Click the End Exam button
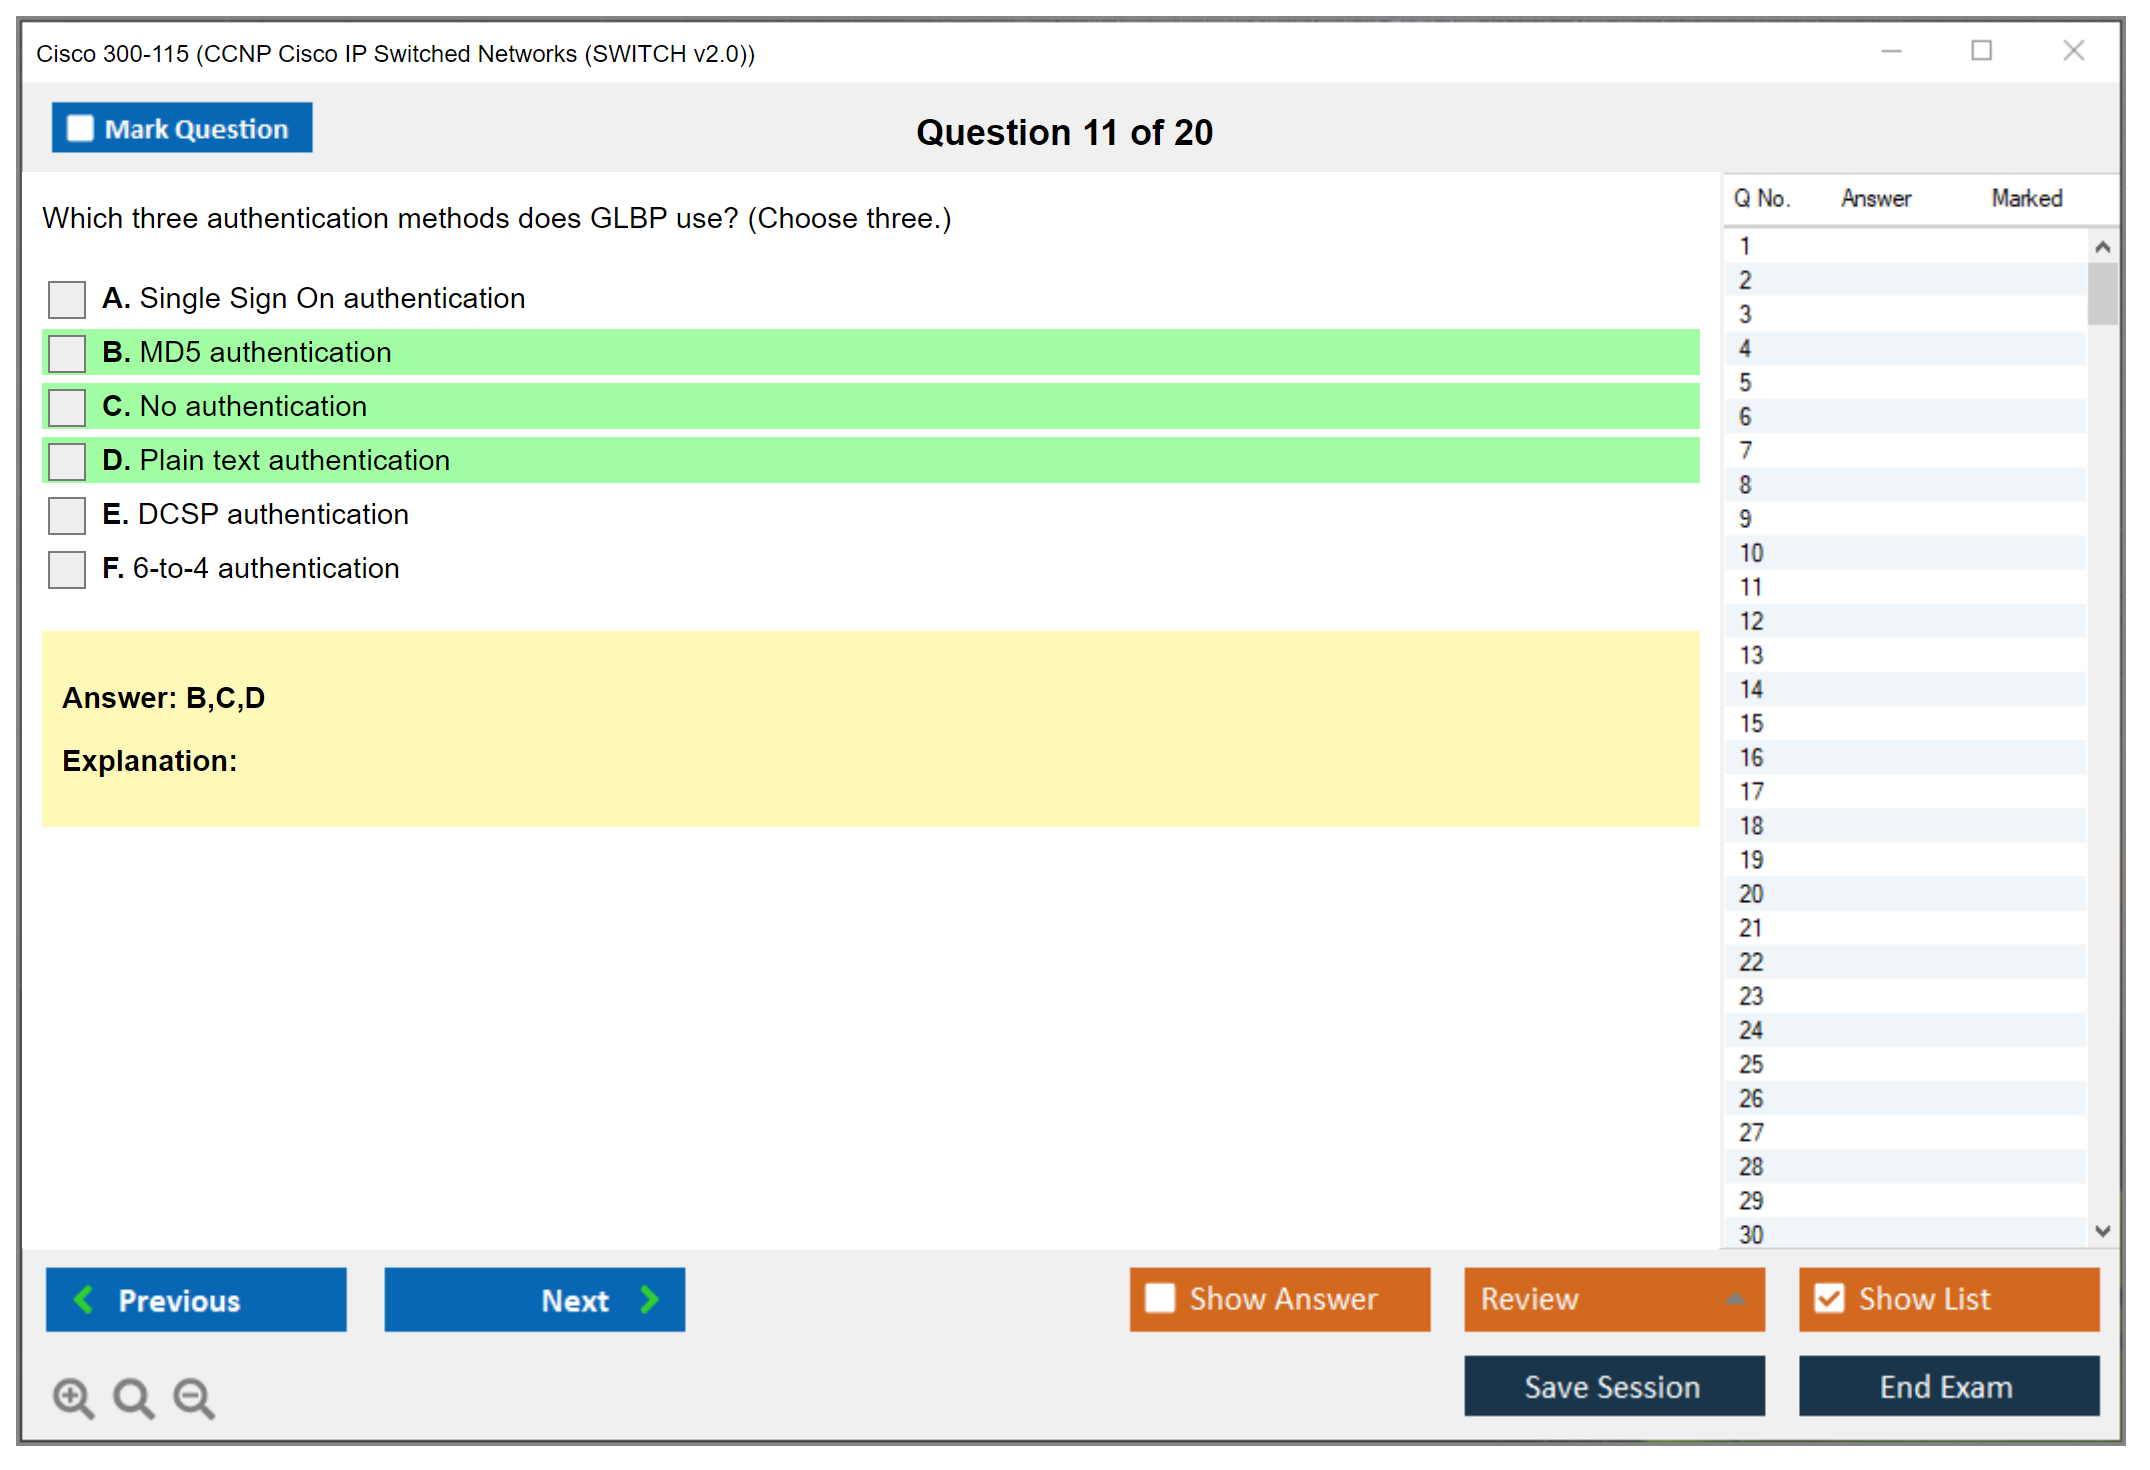Screen dimensions: 2150x1470 [1947, 1386]
